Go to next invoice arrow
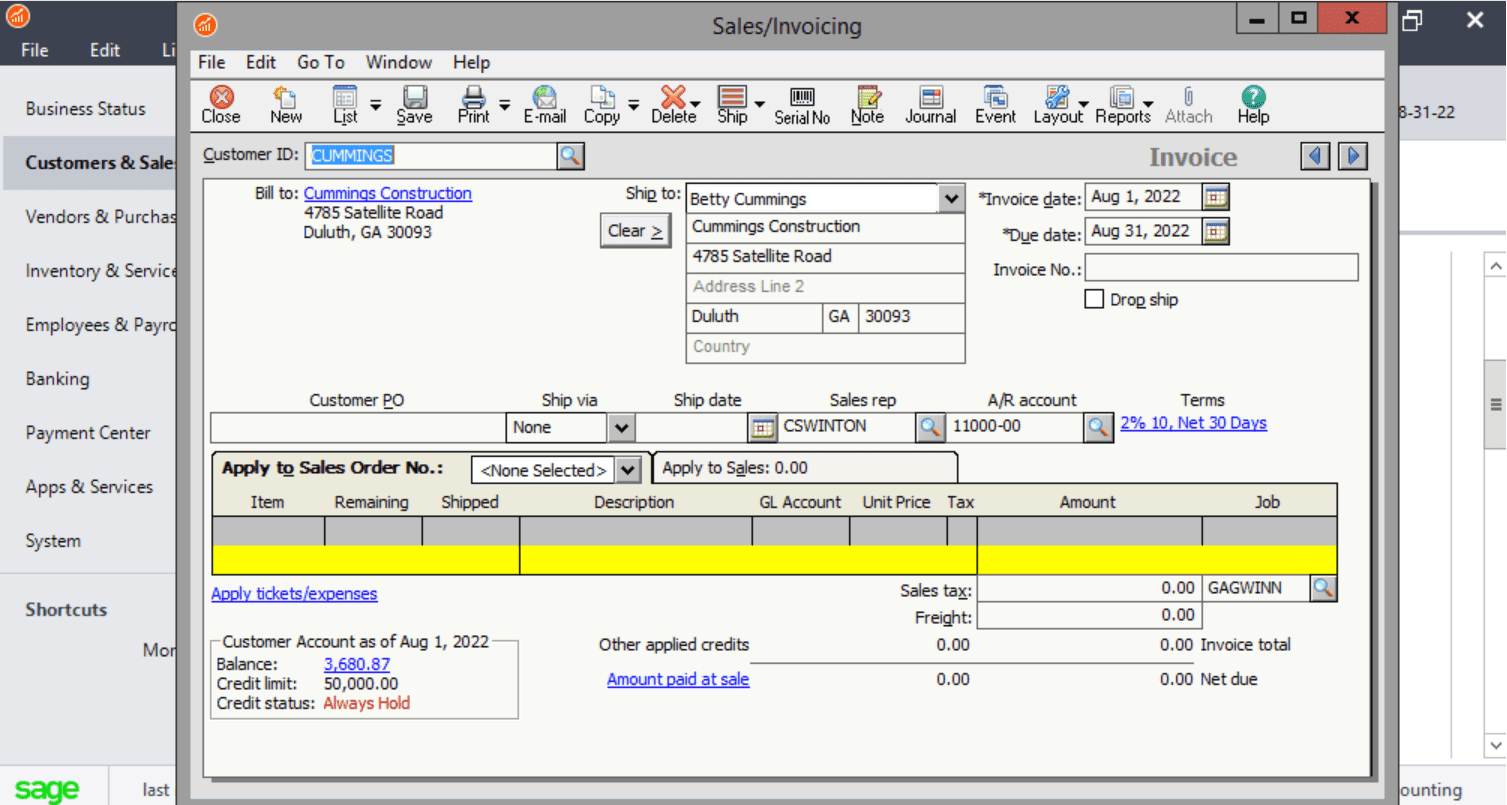 tap(1353, 156)
